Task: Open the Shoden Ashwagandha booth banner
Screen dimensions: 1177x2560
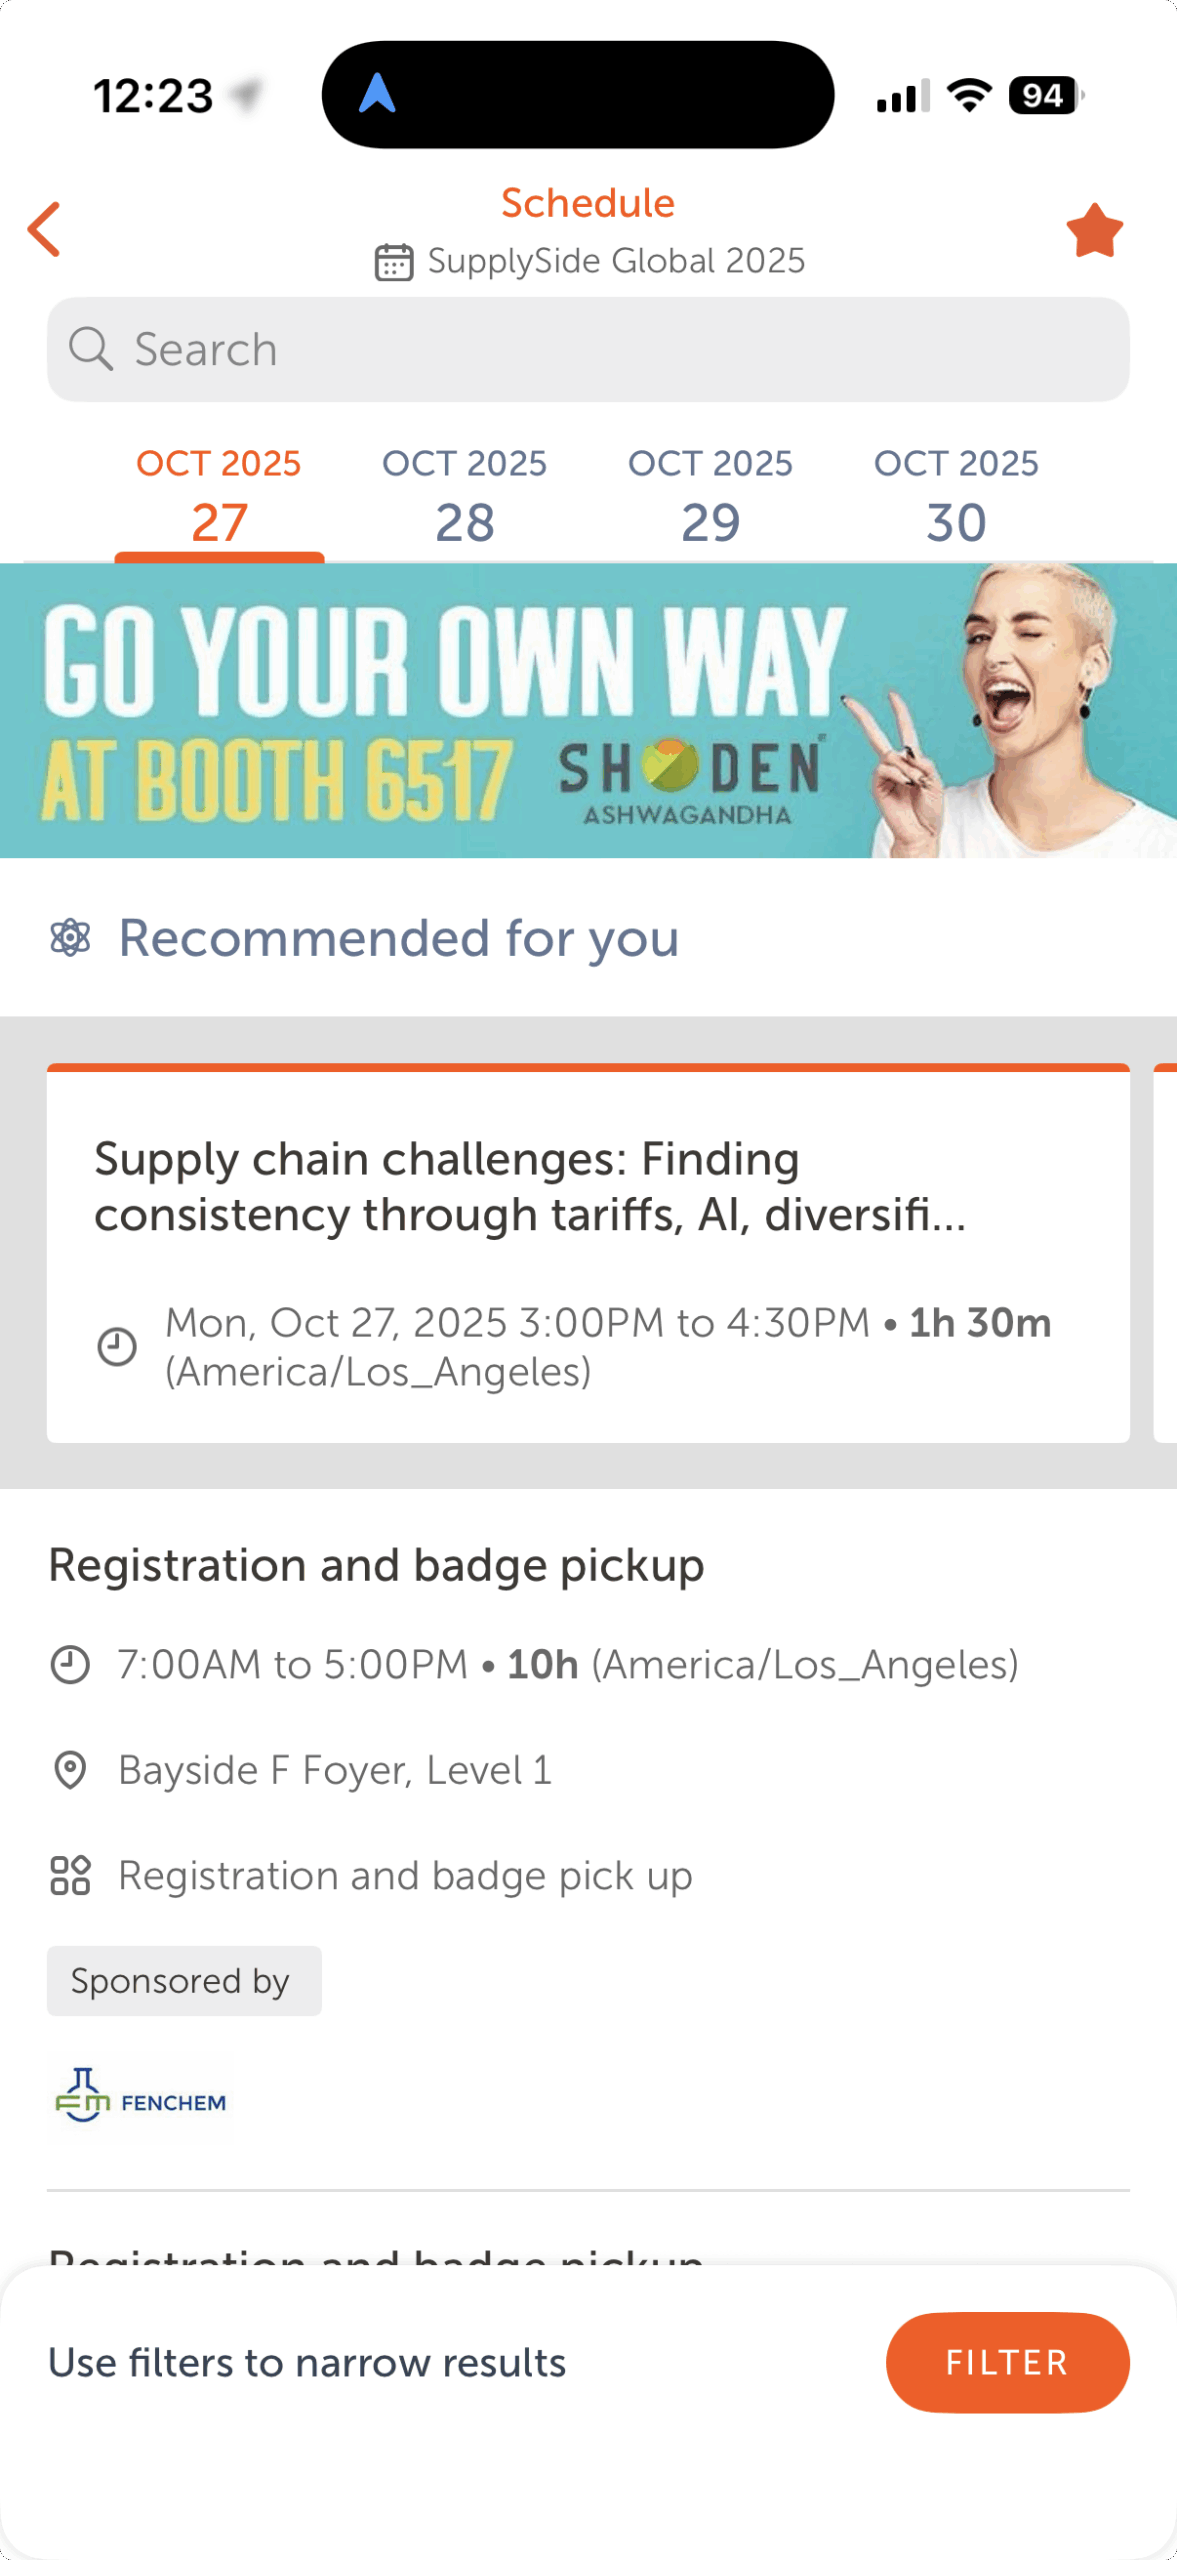Action: click(588, 710)
